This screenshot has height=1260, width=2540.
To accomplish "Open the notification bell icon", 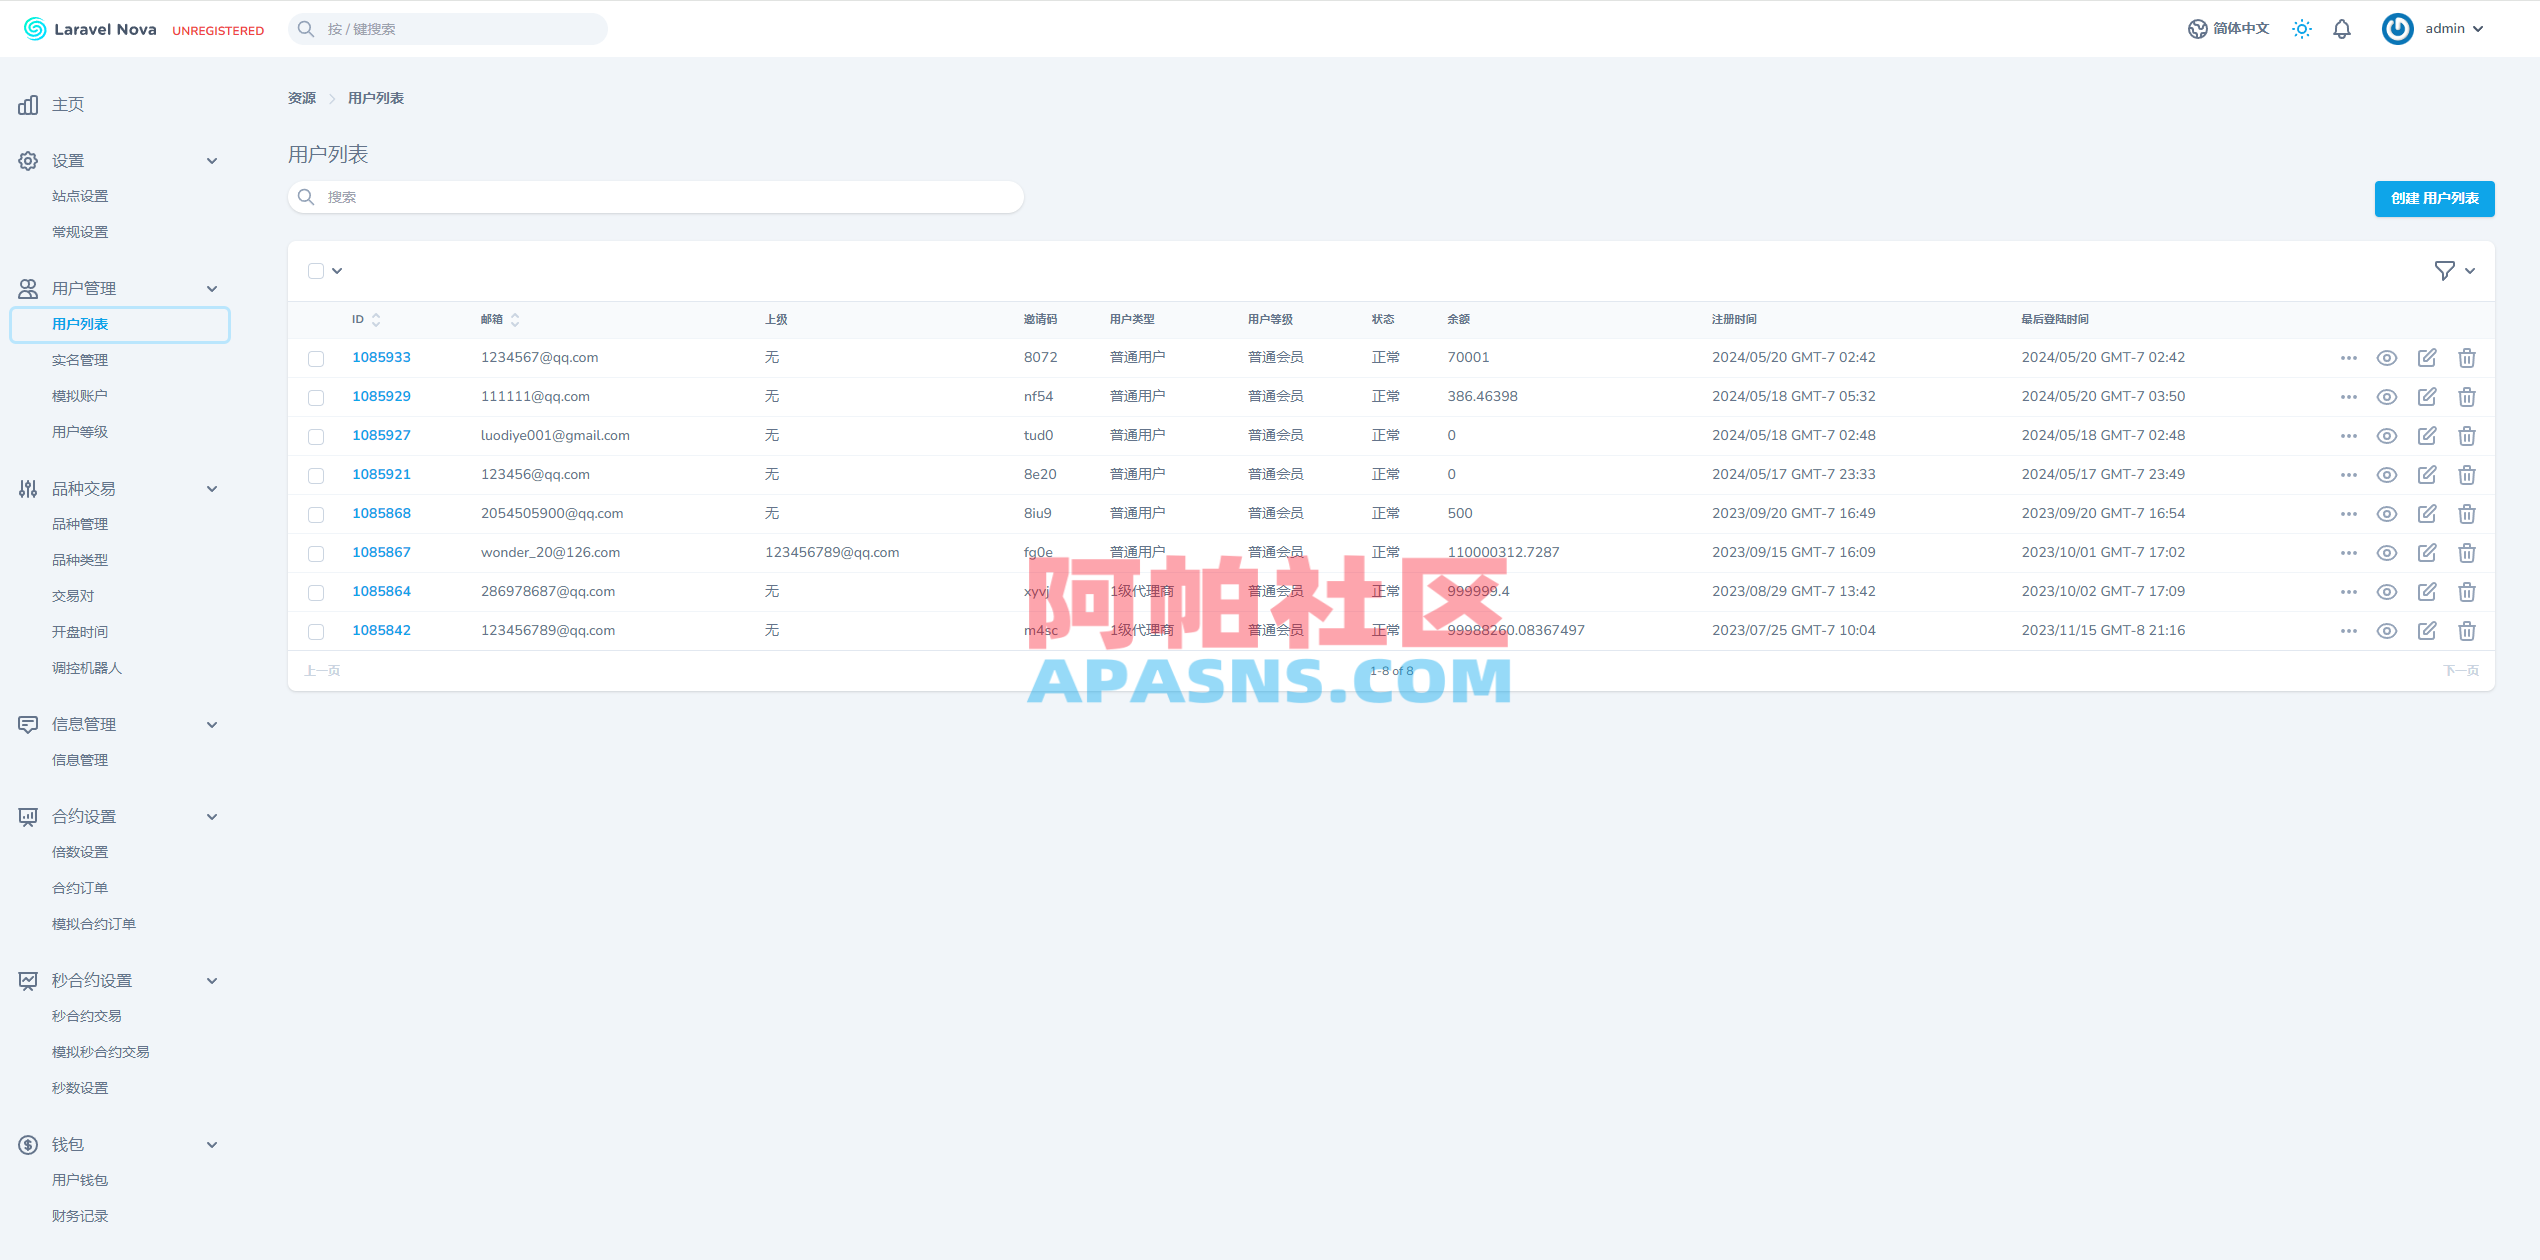I will pyautogui.click(x=2341, y=29).
